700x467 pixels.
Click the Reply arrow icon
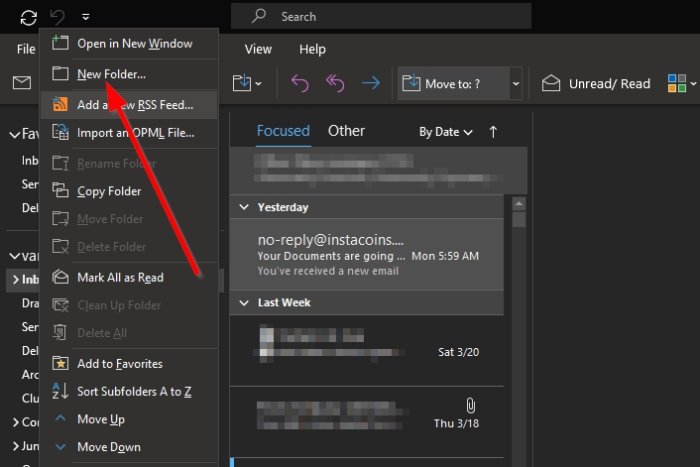point(300,83)
